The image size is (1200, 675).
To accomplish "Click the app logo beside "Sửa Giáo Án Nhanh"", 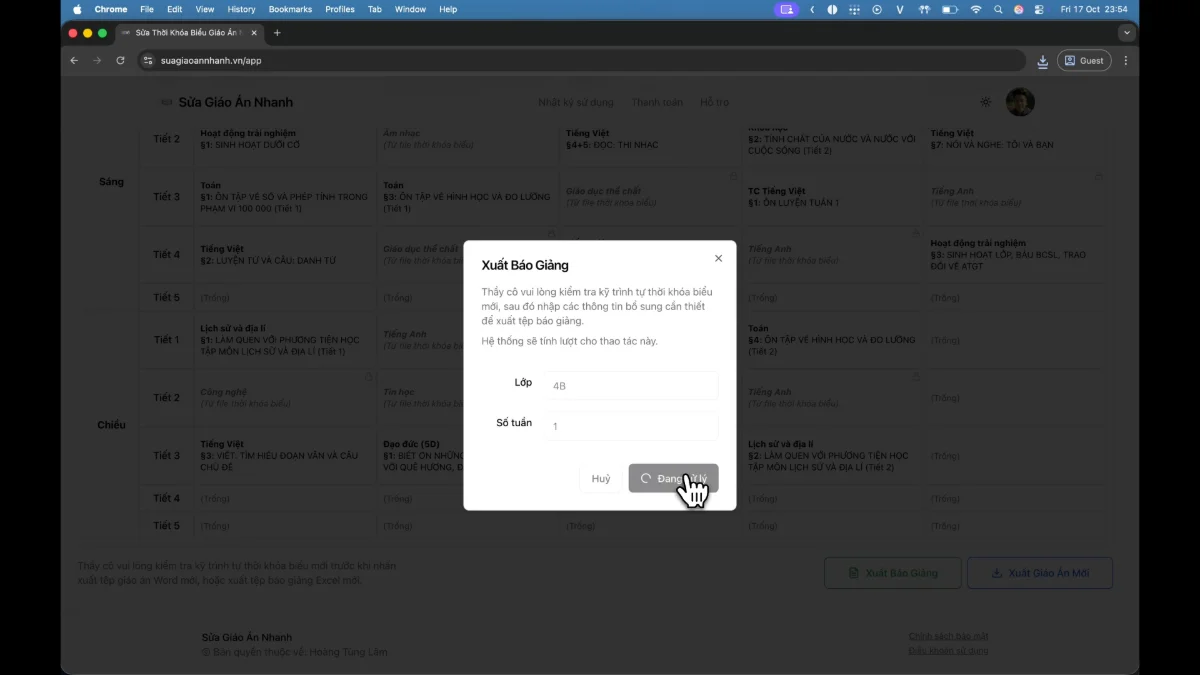I will [x=166, y=101].
